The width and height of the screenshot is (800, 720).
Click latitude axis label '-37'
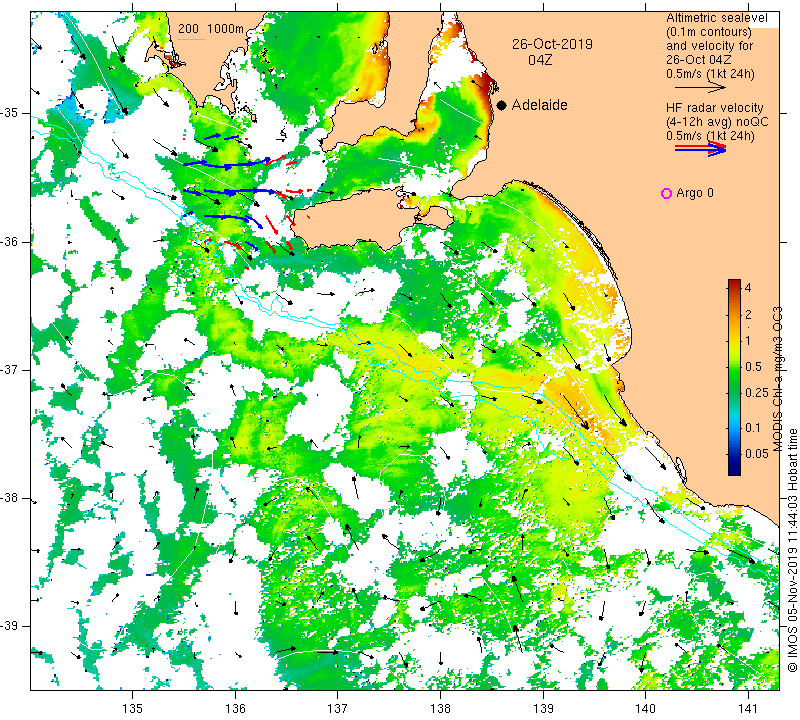coord(10,369)
